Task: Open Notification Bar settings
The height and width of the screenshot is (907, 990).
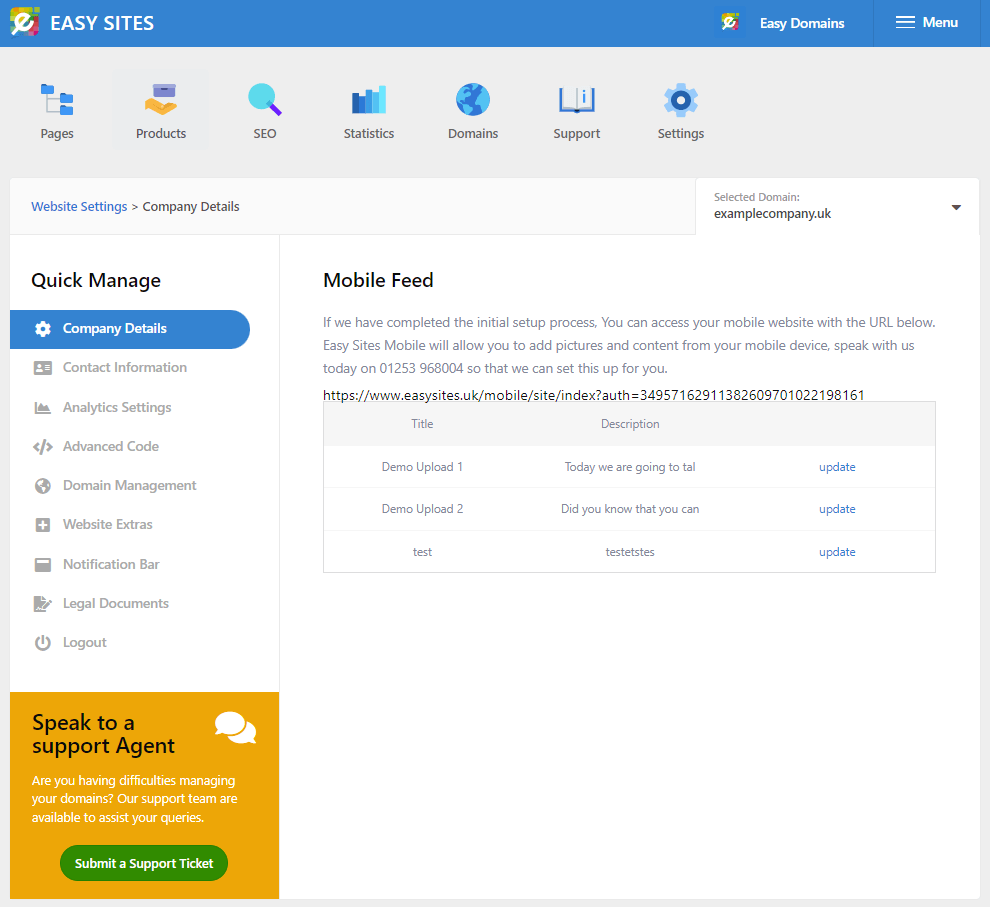Action: [111, 565]
